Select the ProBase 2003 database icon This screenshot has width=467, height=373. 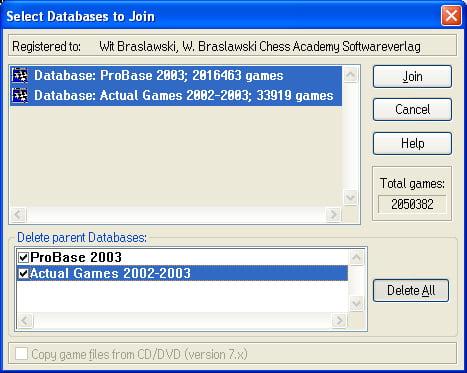click(20, 75)
